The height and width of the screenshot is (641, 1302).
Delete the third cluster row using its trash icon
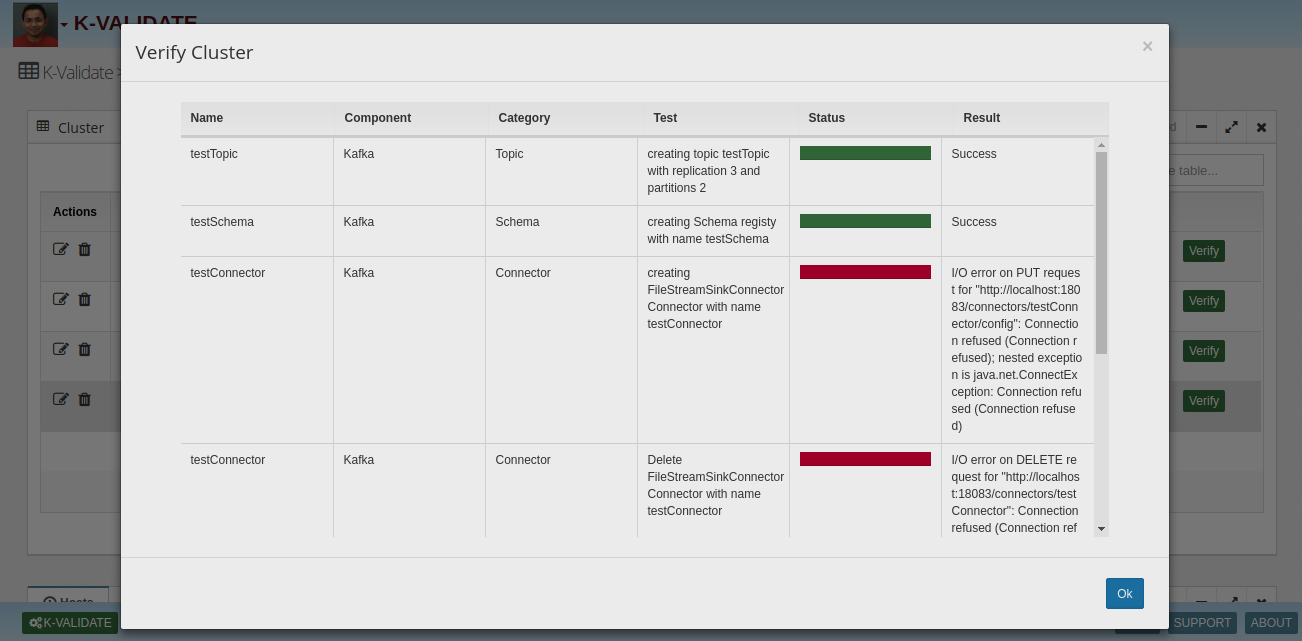pyautogui.click(x=85, y=349)
